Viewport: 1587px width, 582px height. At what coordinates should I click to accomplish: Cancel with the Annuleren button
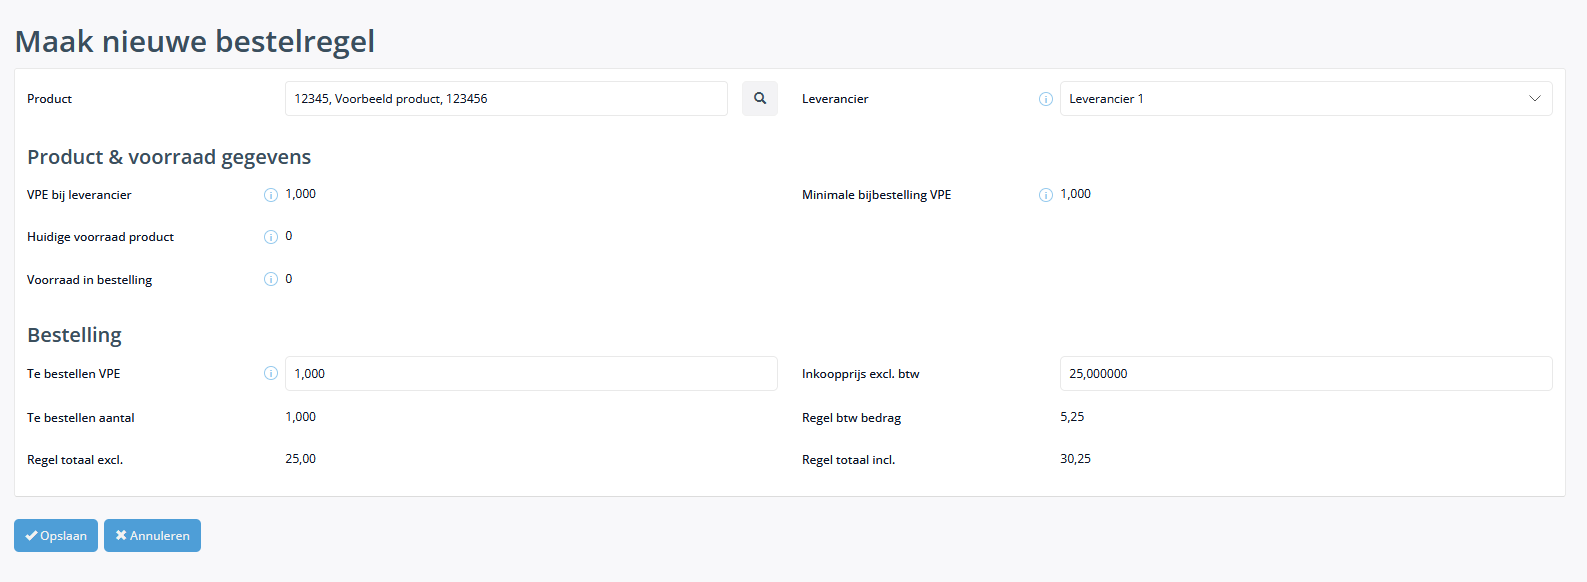click(152, 535)
